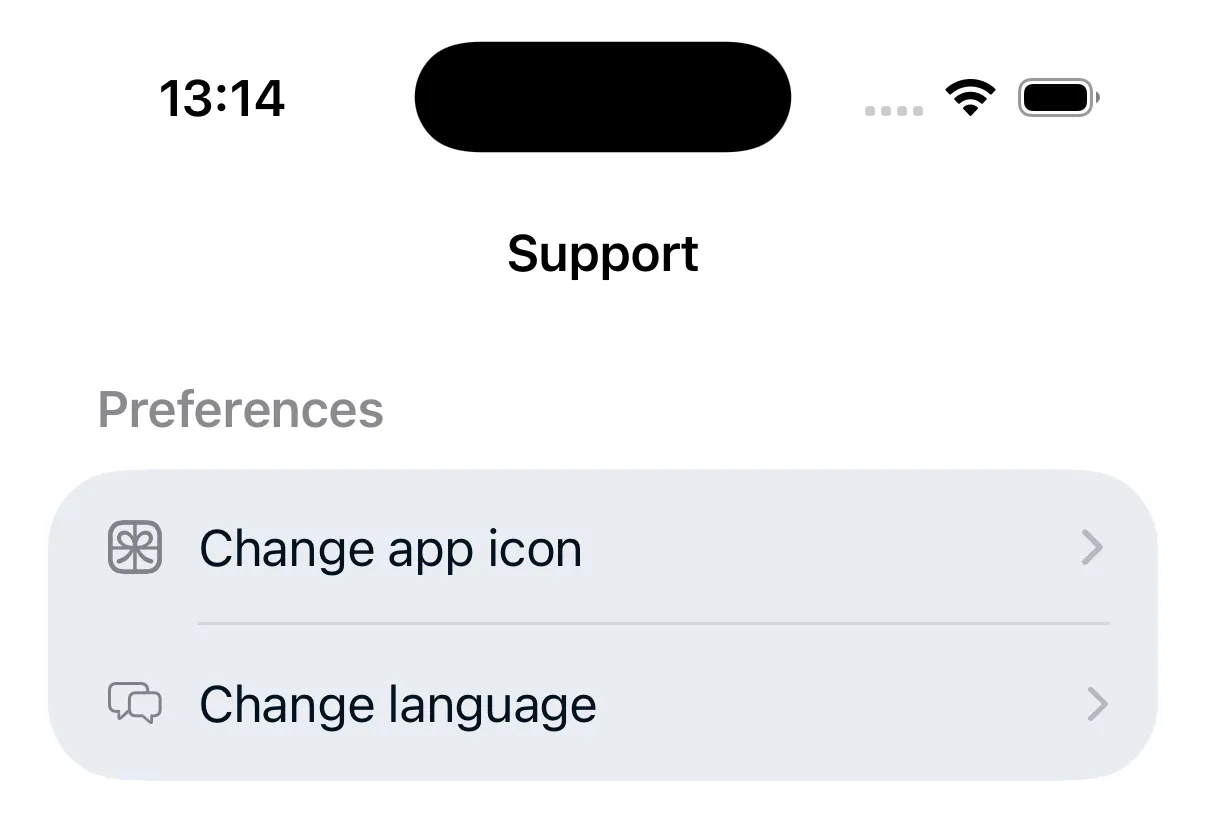Tap the Dynamic Island pill
The height and width of the screenshot is (834, 1206).
[603, 97]
